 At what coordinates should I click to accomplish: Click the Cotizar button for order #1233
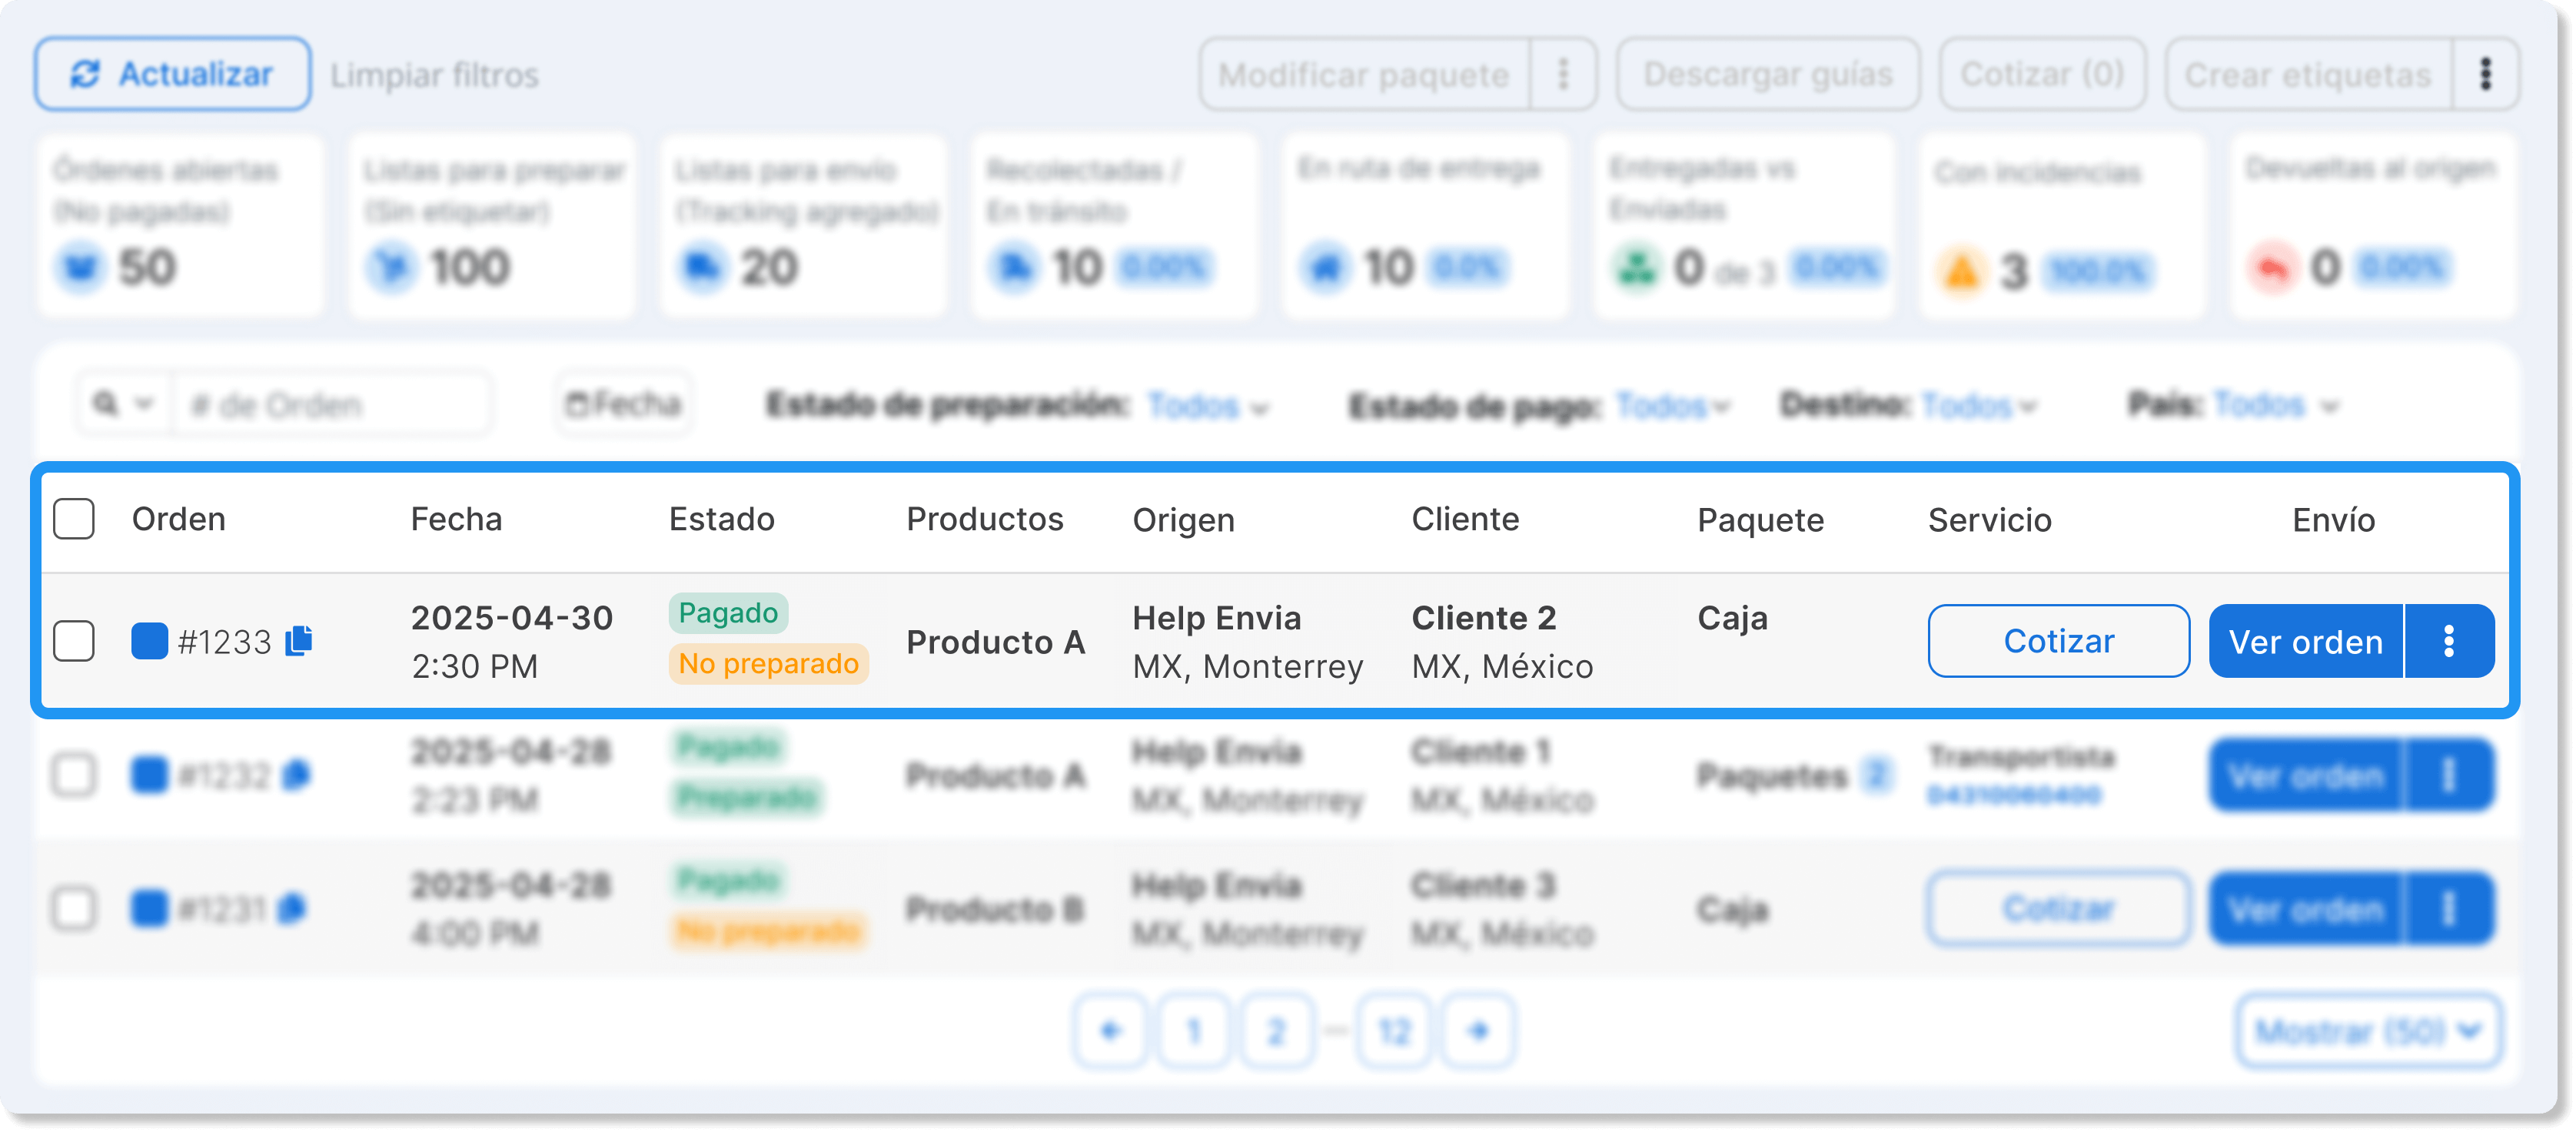[x=2058, y=641]
